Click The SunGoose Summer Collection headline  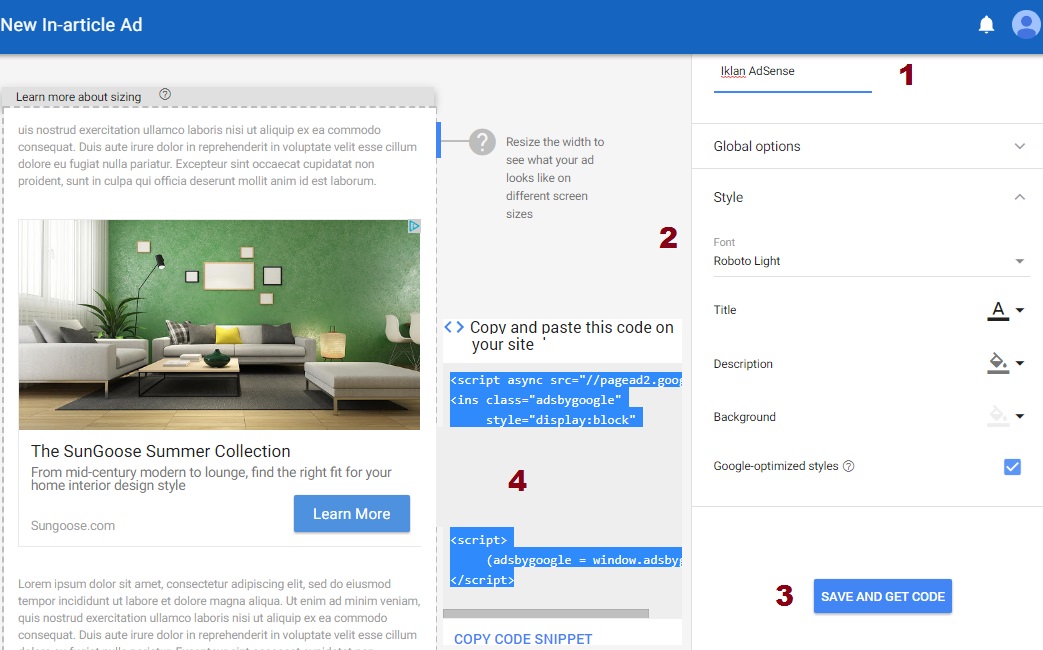pyautogui.click(x=160, y=451)
